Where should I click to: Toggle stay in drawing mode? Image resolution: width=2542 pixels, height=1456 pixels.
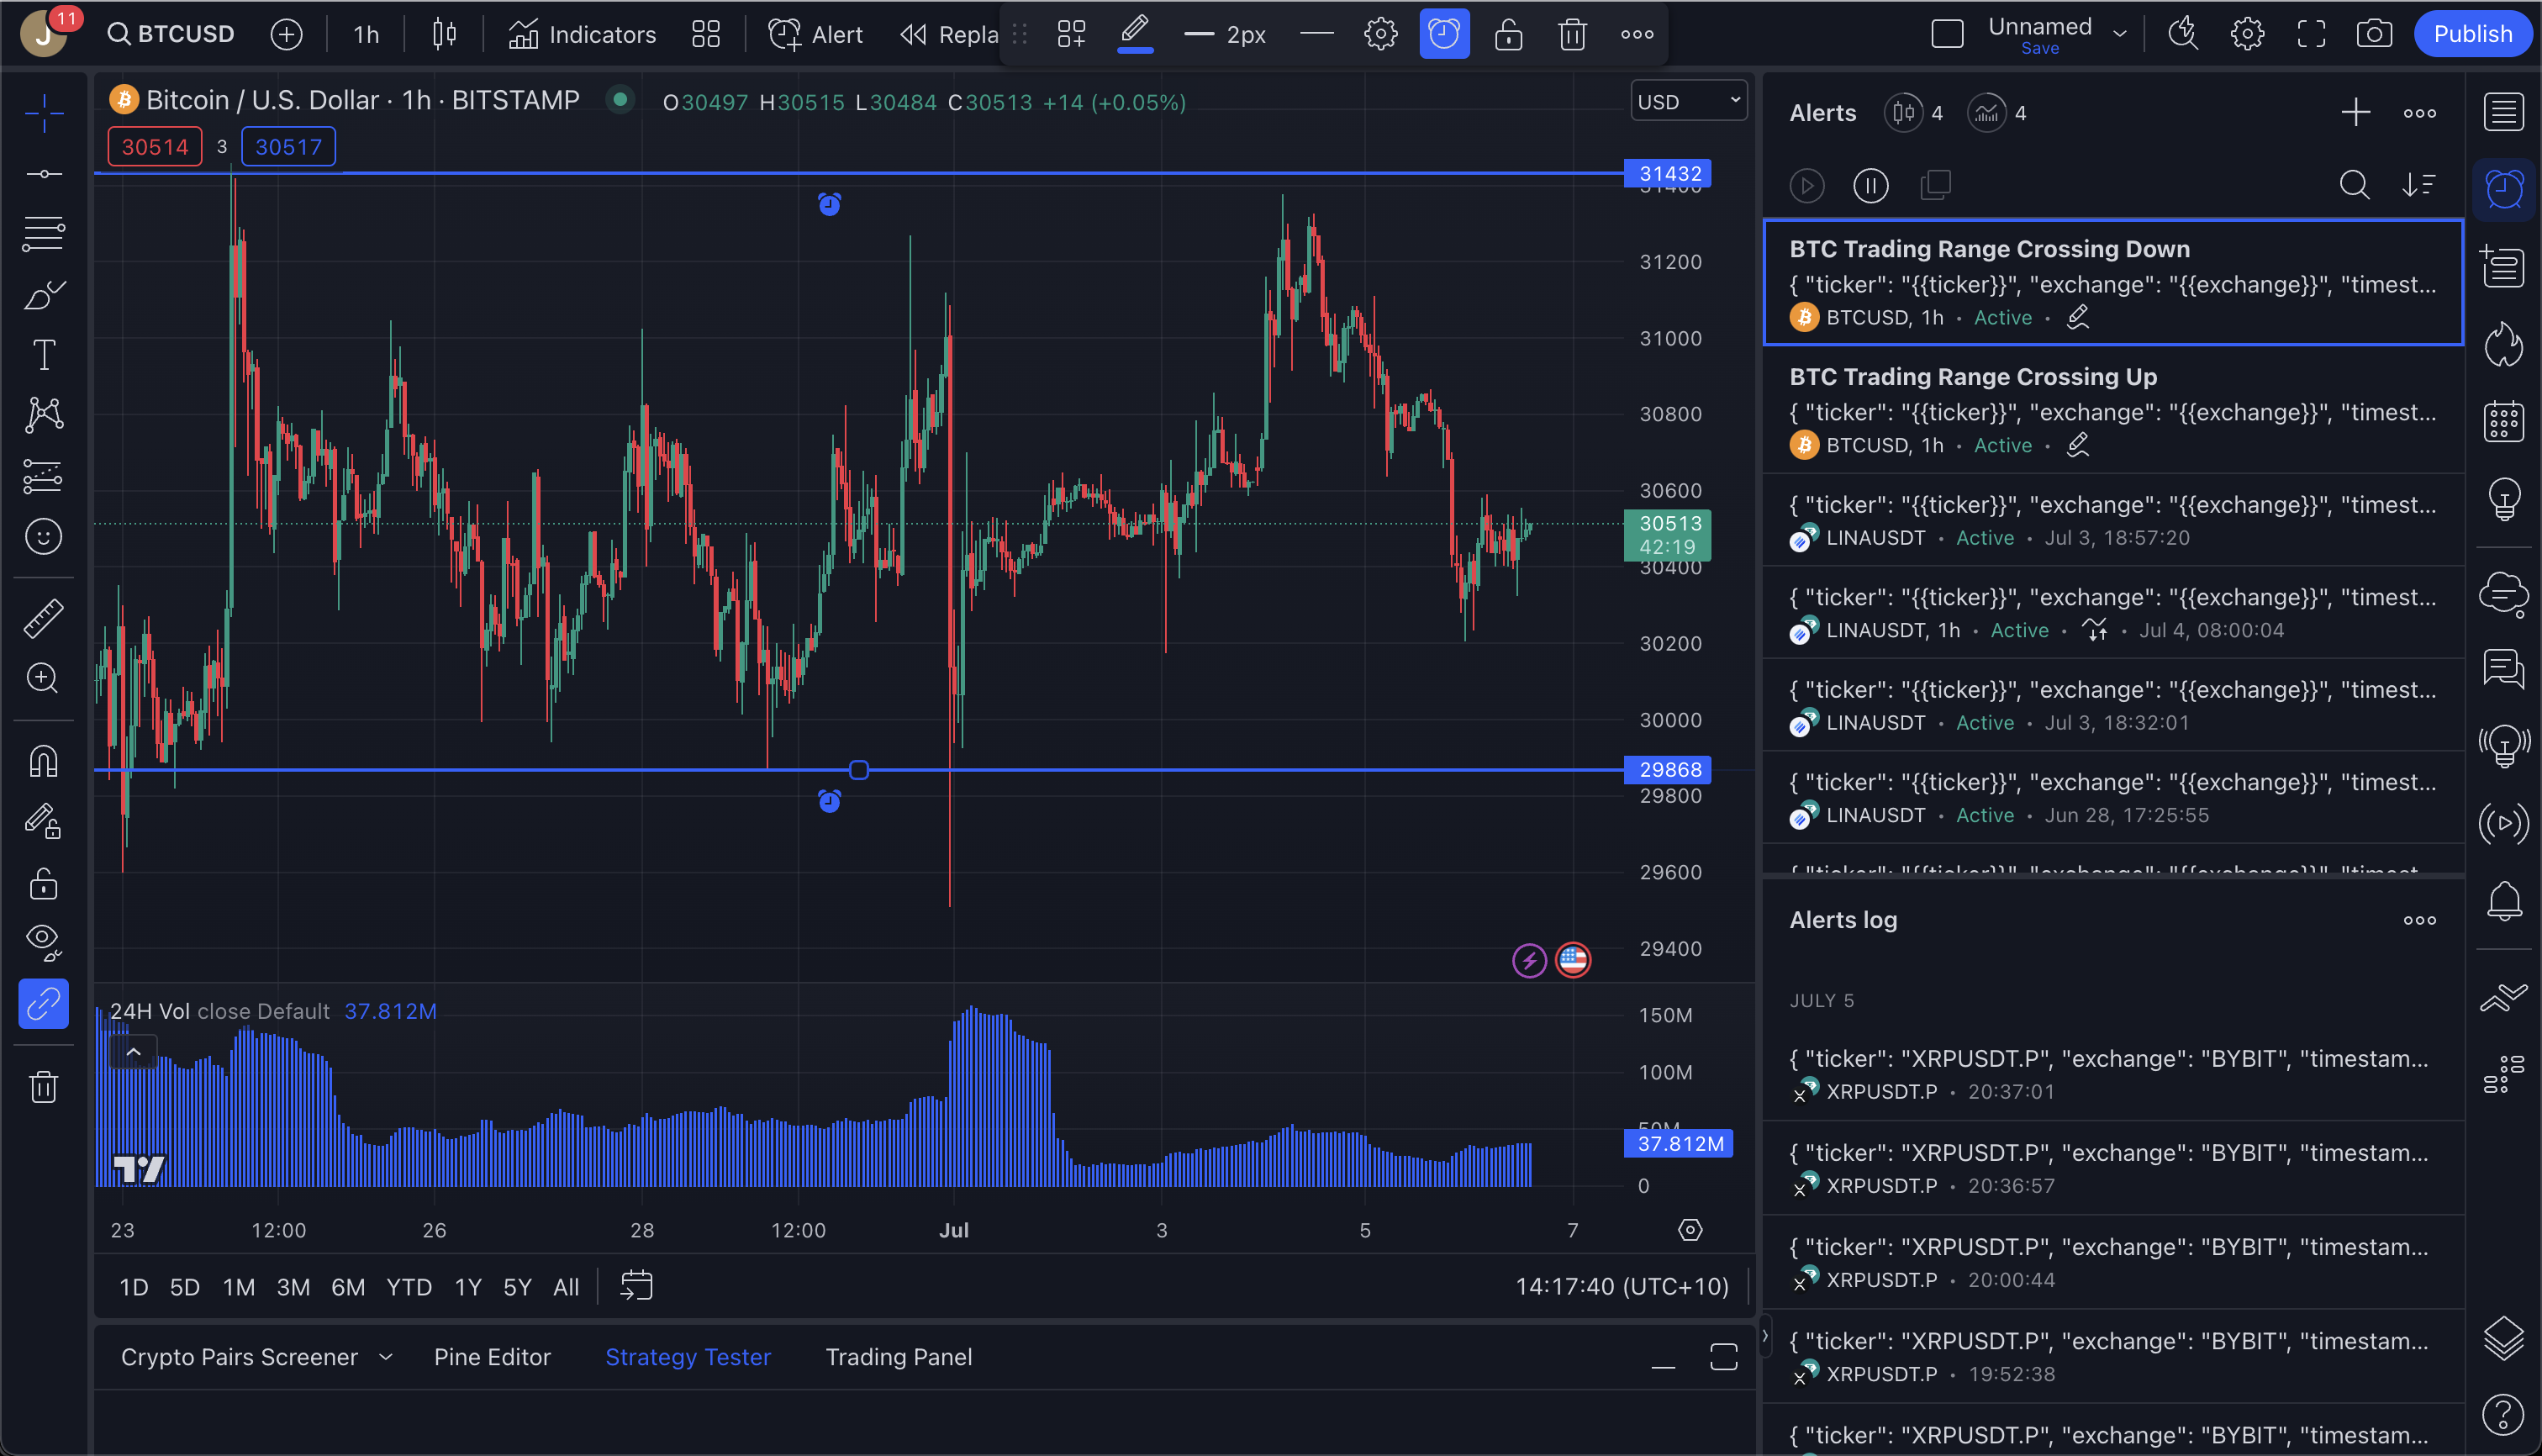[x=44, y=822]
